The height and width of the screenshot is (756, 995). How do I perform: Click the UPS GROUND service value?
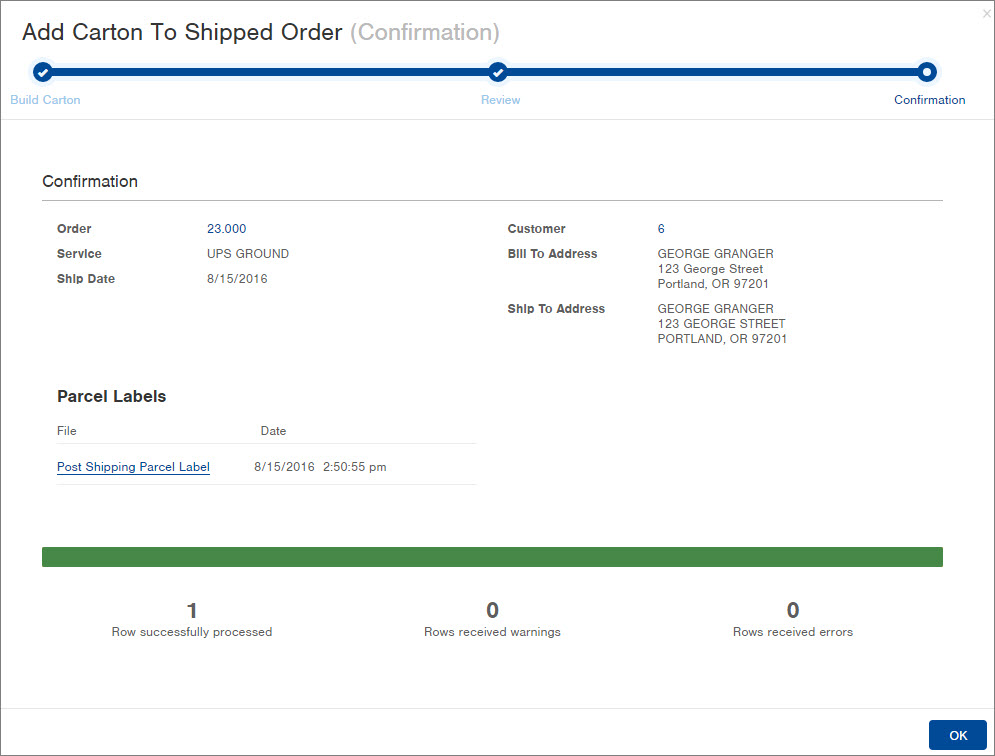[247, 254]
